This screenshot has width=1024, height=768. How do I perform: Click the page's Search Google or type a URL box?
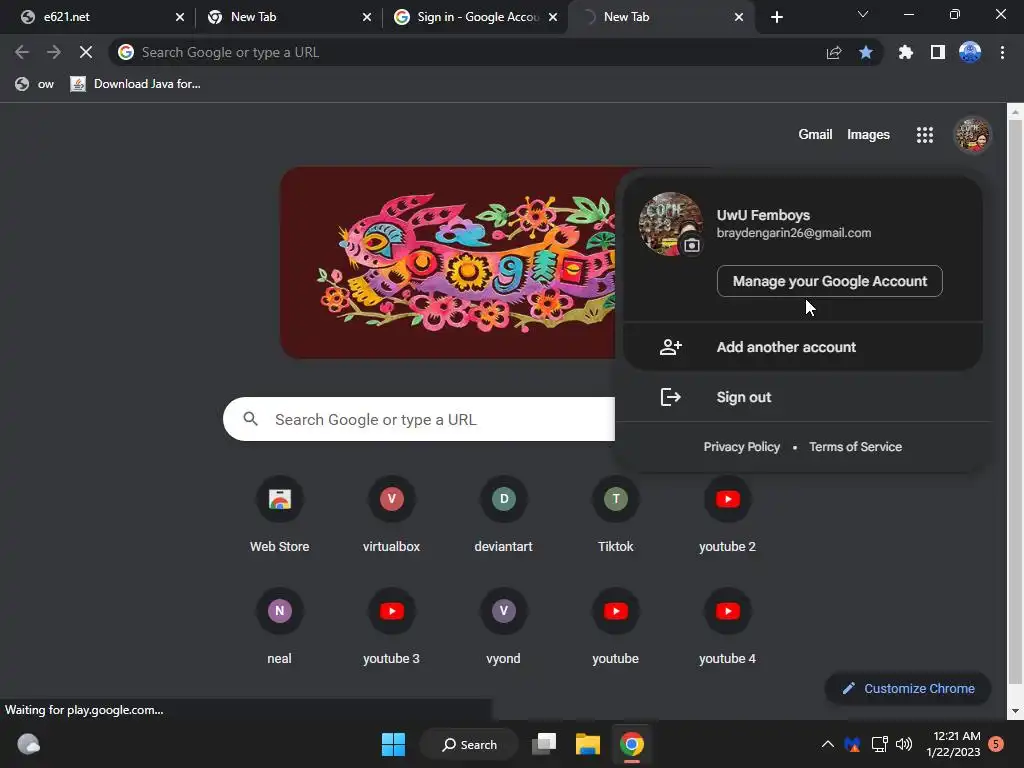click(x=419, y=419)
